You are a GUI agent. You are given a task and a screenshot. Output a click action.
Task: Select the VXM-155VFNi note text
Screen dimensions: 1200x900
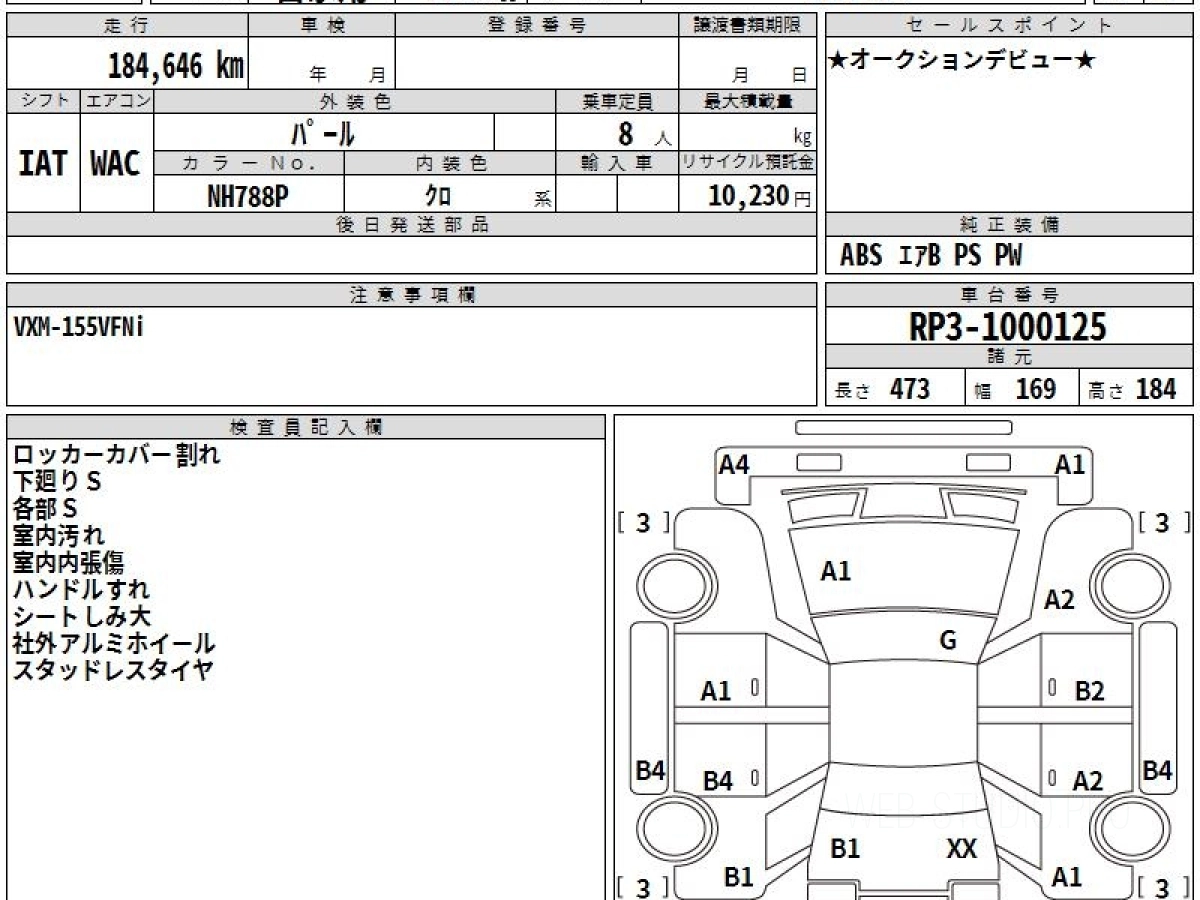point(79,327)
